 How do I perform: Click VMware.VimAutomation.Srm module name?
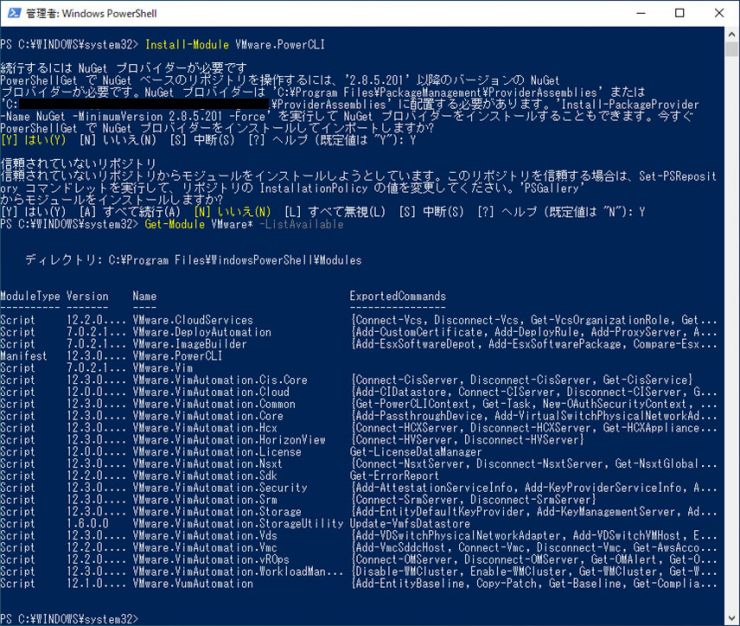pyautogui.click(x=205, y=500)
